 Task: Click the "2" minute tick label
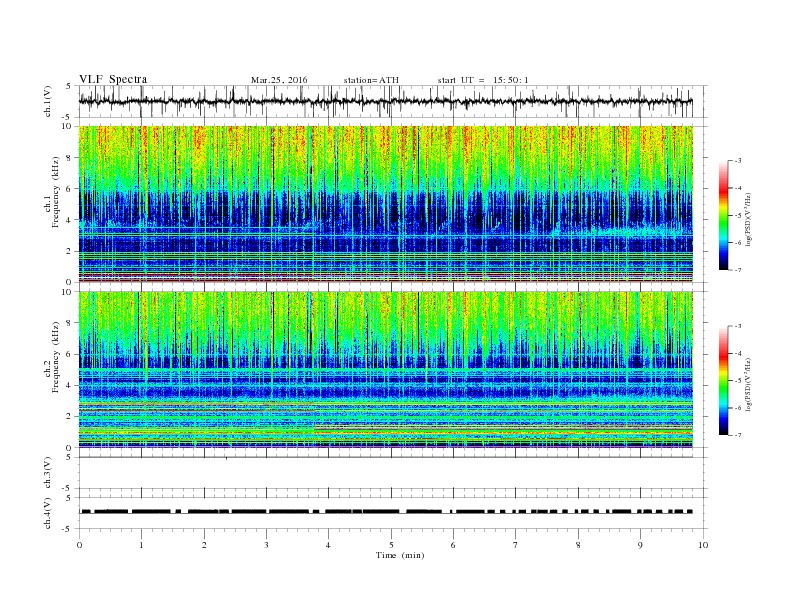pos(204,545)
